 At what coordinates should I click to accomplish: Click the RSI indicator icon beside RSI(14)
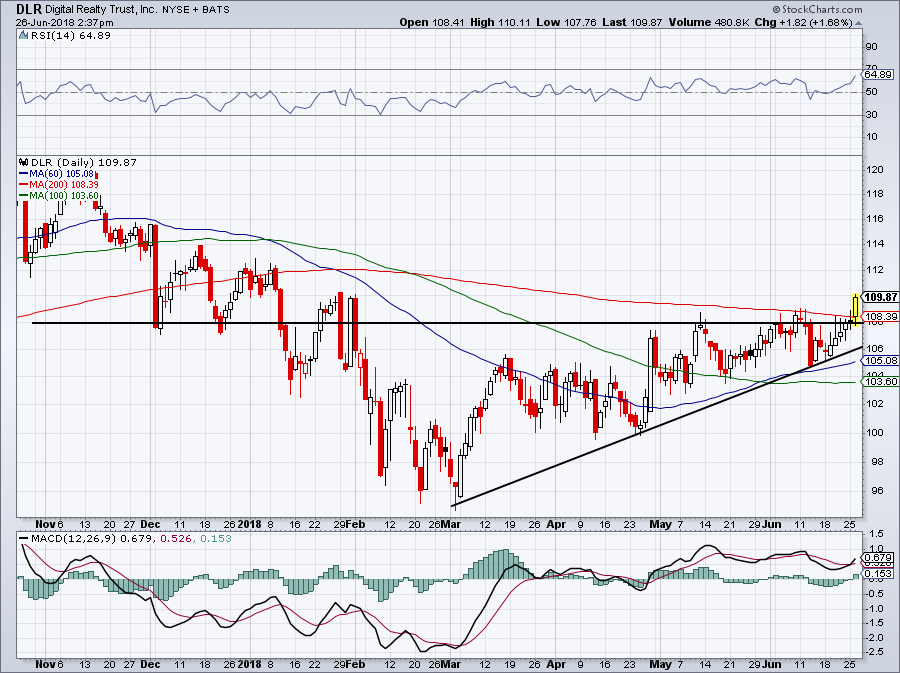click(x=23, y=36)
